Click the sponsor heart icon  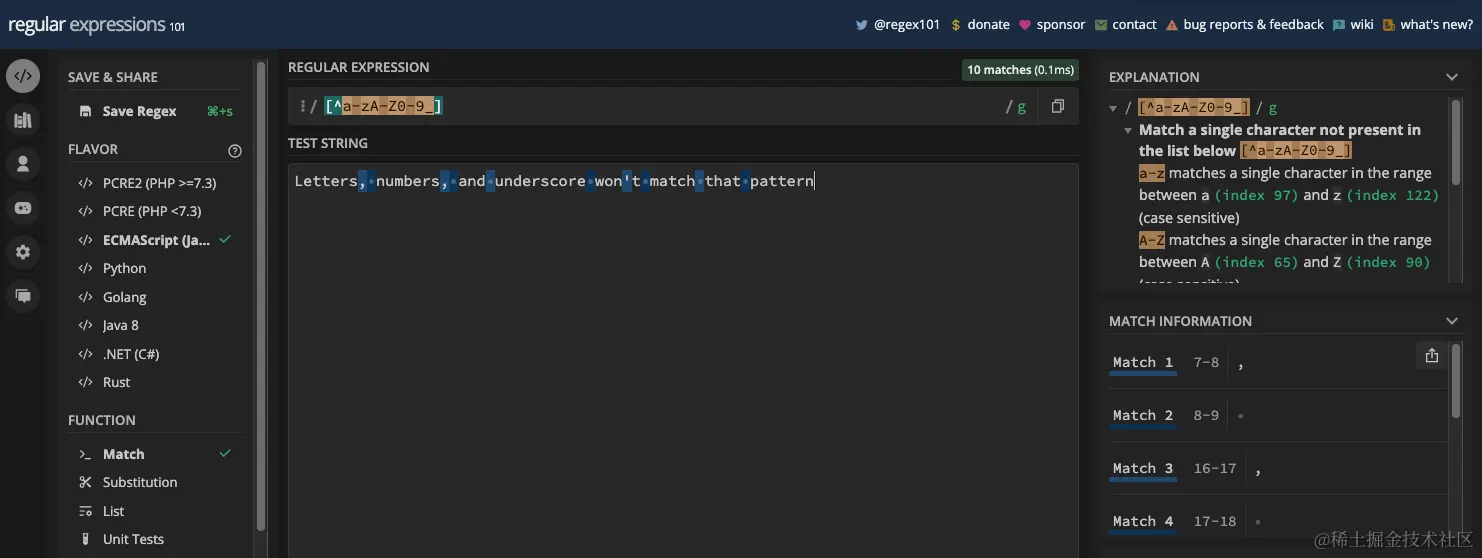click(x=1025, y=25)
